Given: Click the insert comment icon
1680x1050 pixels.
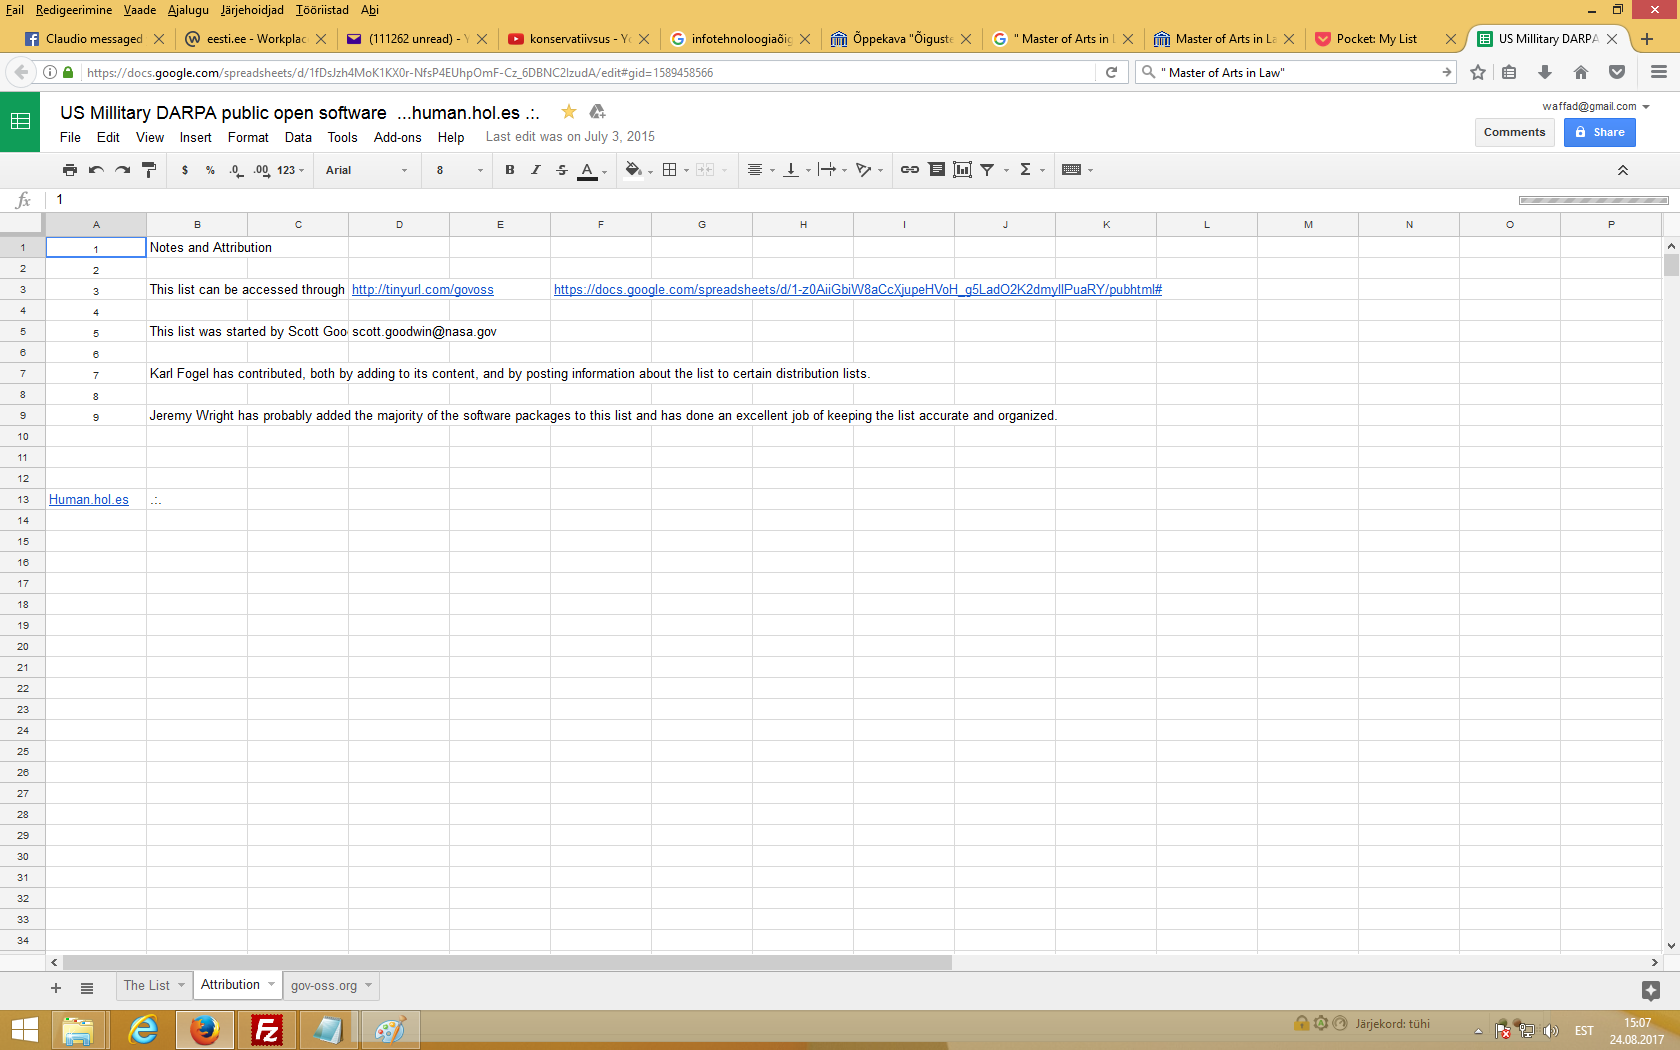Looking at the screenshot, I should point(936,170).
